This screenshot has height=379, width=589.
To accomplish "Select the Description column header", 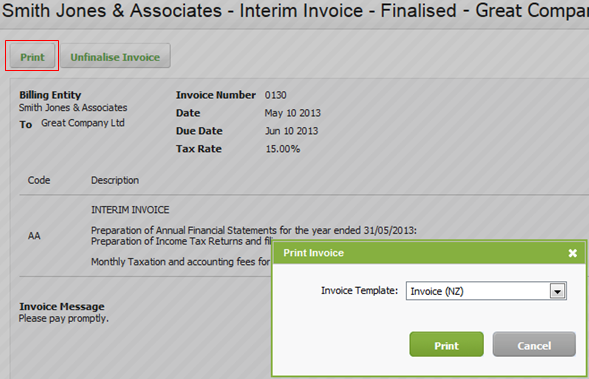I will click(115, 180).
